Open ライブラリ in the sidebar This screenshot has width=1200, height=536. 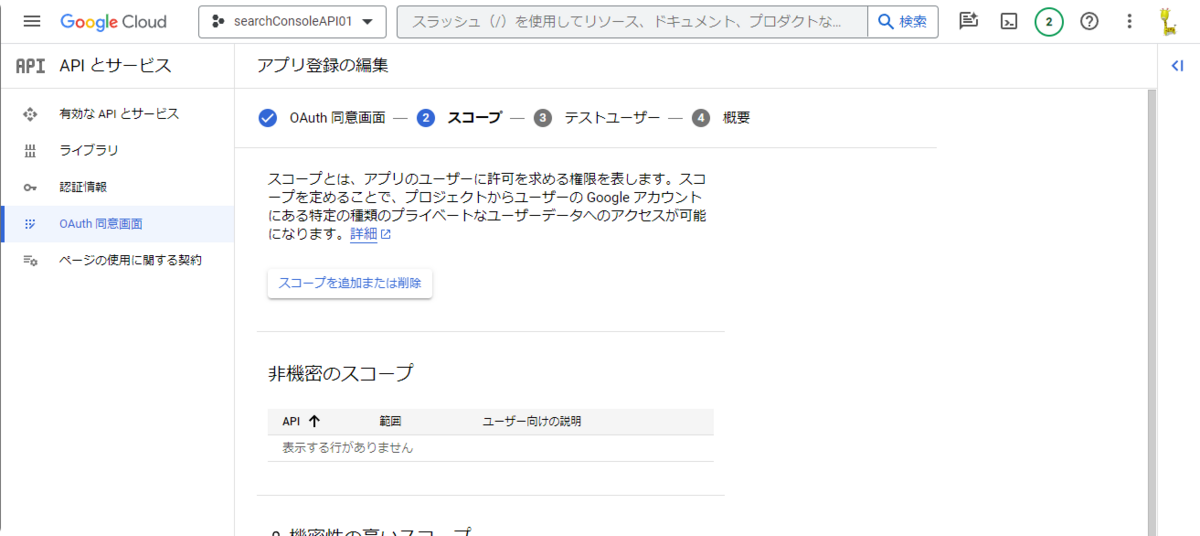click(89, 151)
